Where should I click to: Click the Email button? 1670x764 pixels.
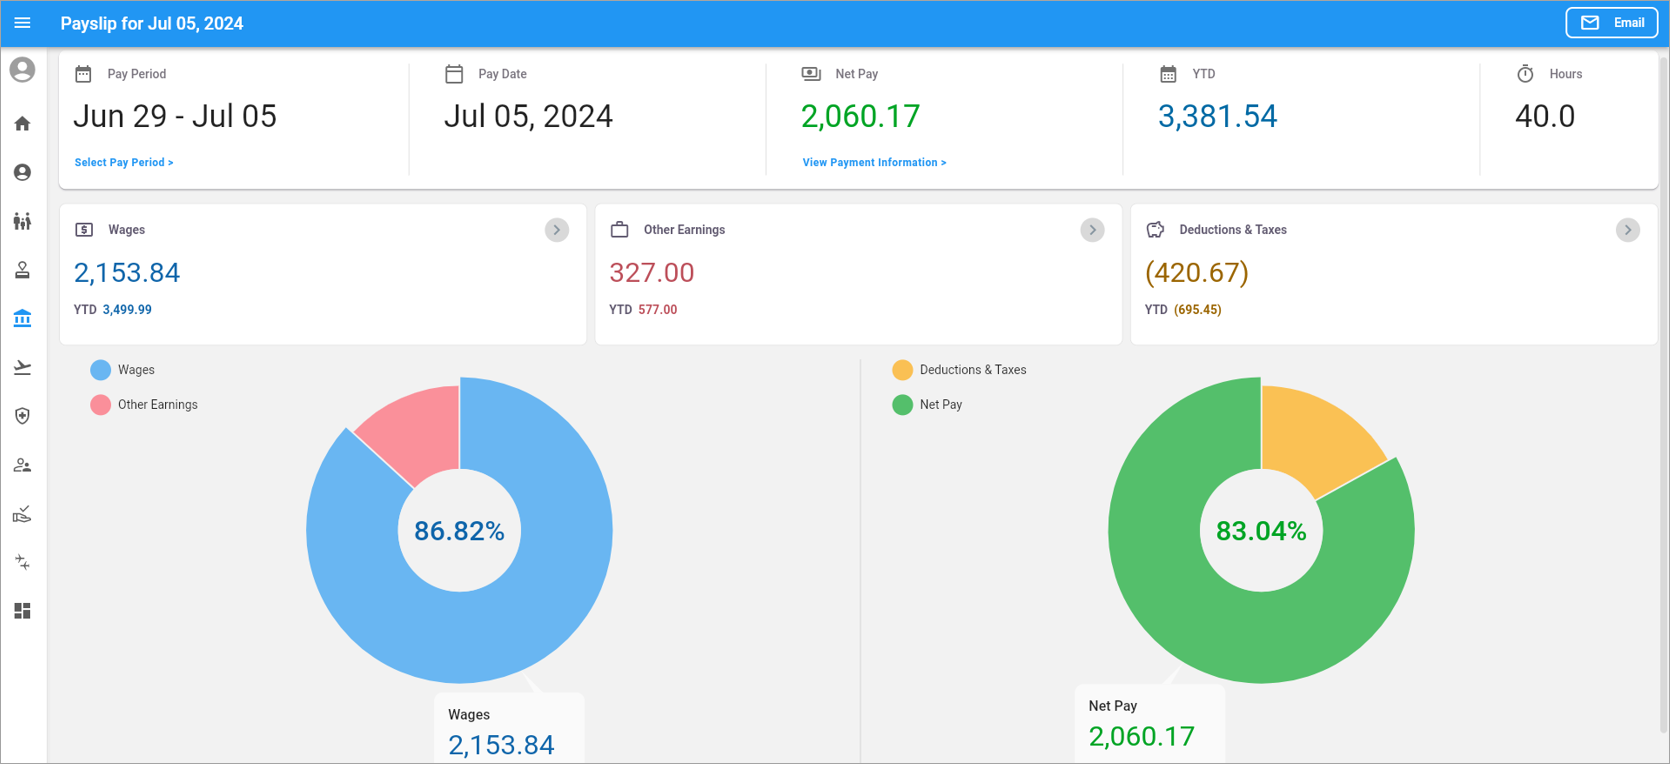point(1612,23)
